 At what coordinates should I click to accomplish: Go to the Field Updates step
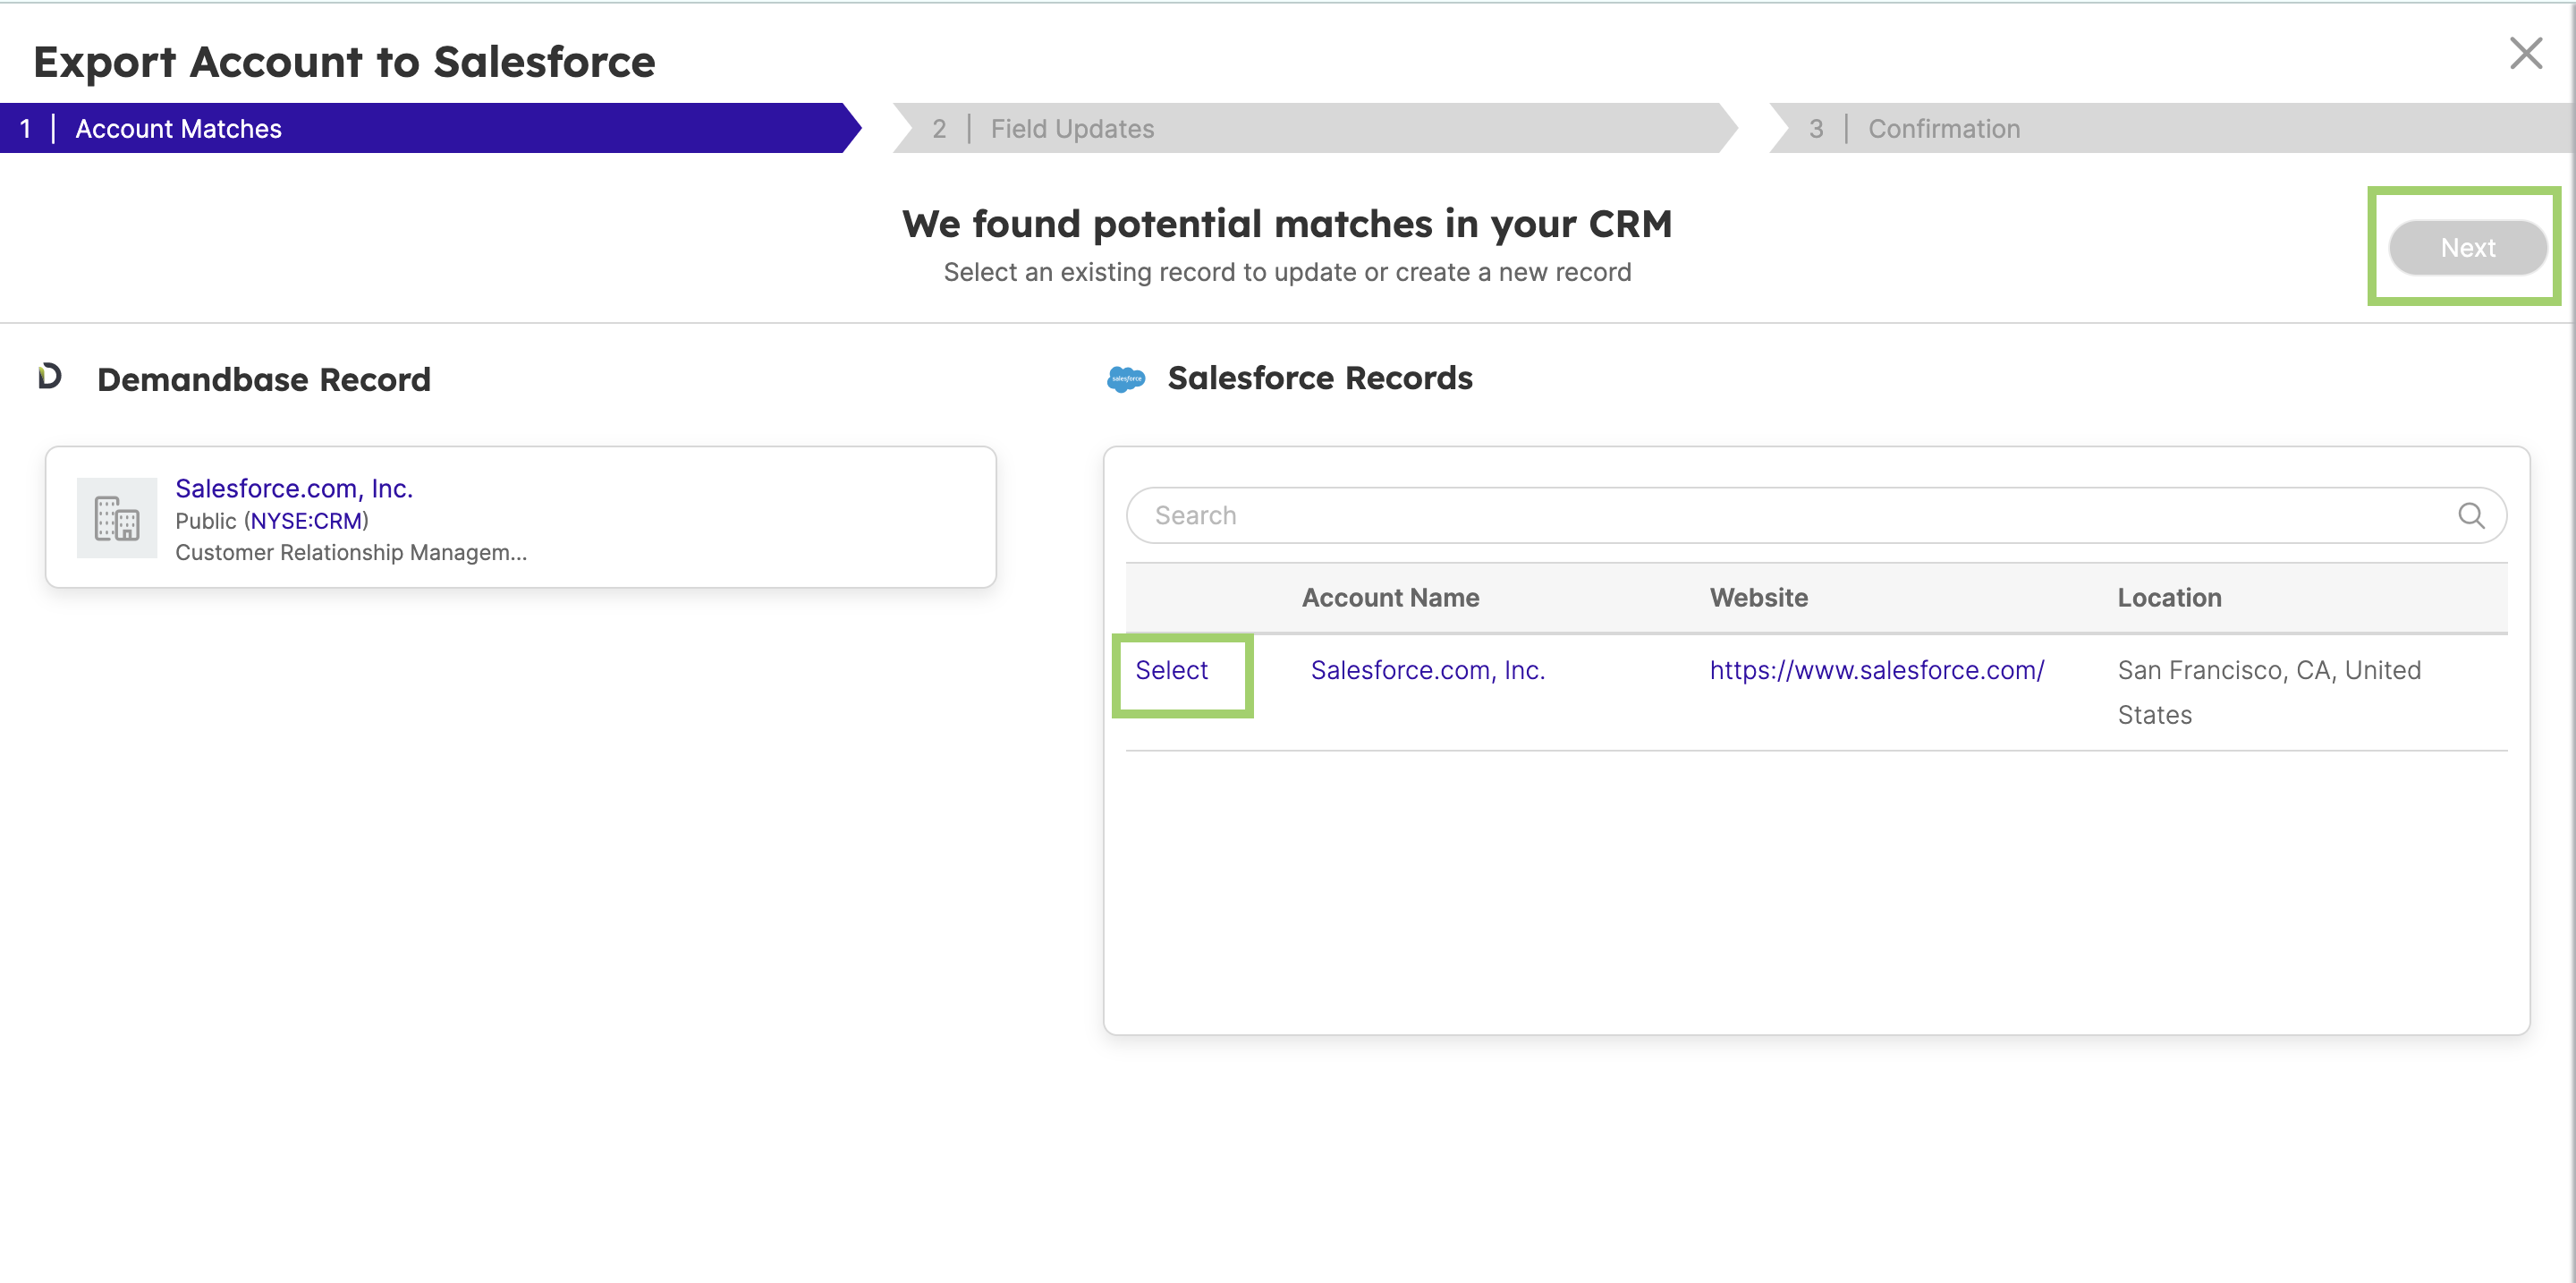coord(1314,128)
